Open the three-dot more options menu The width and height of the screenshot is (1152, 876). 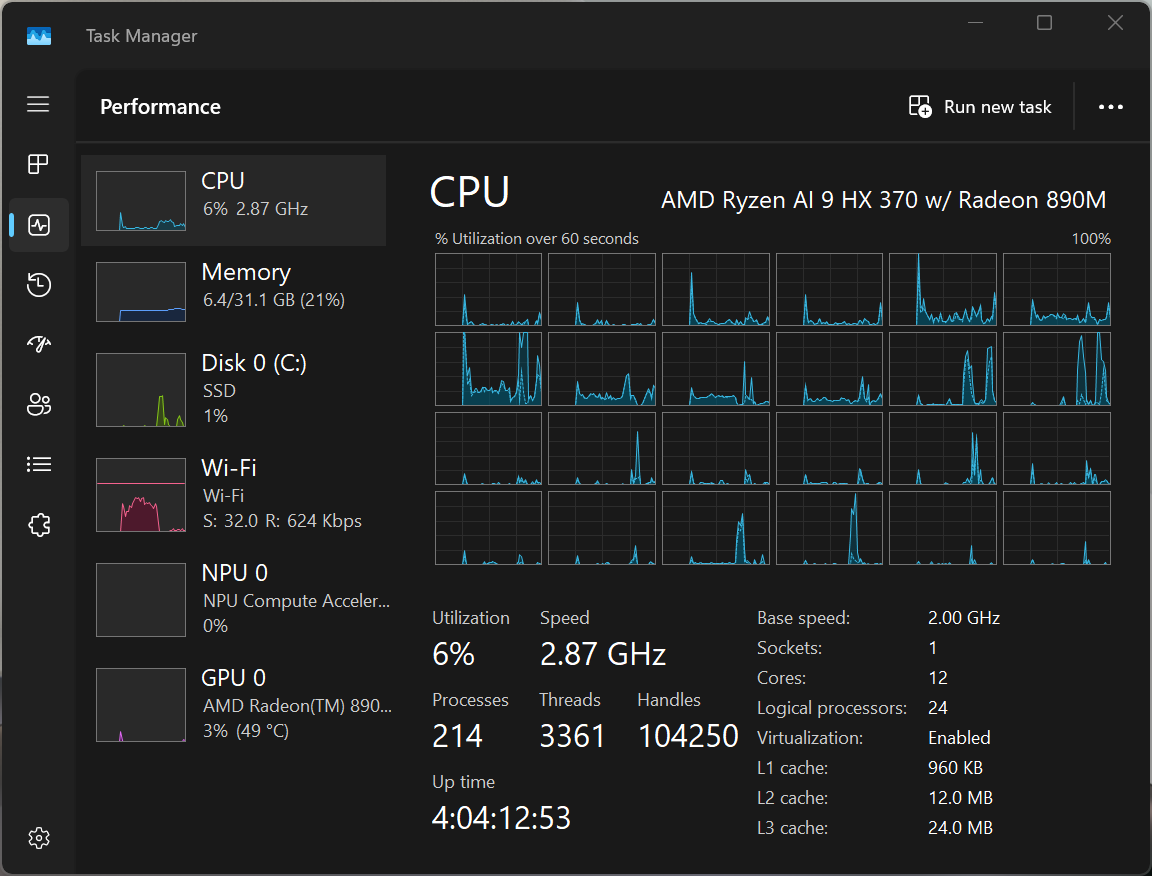(x=1111, y=107)
